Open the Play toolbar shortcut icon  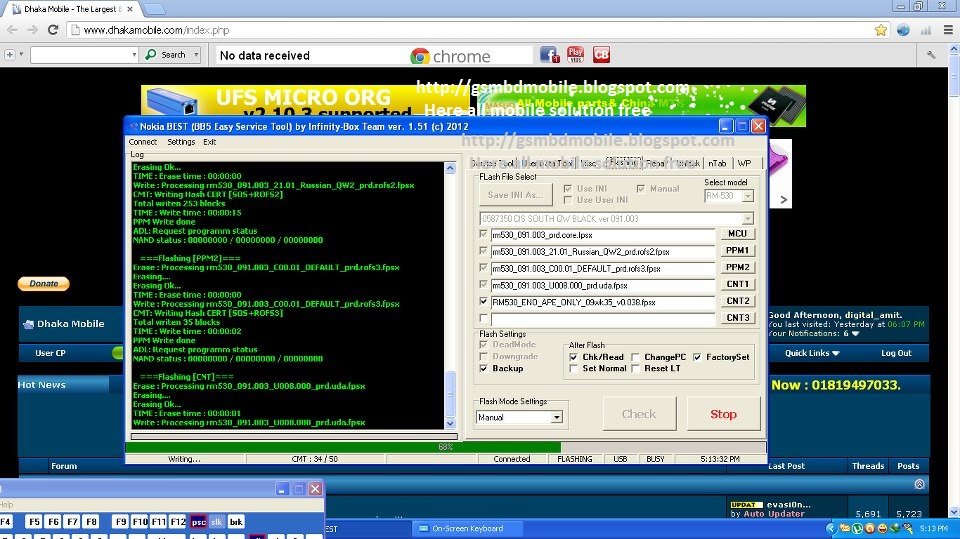[x=576, y=55]
